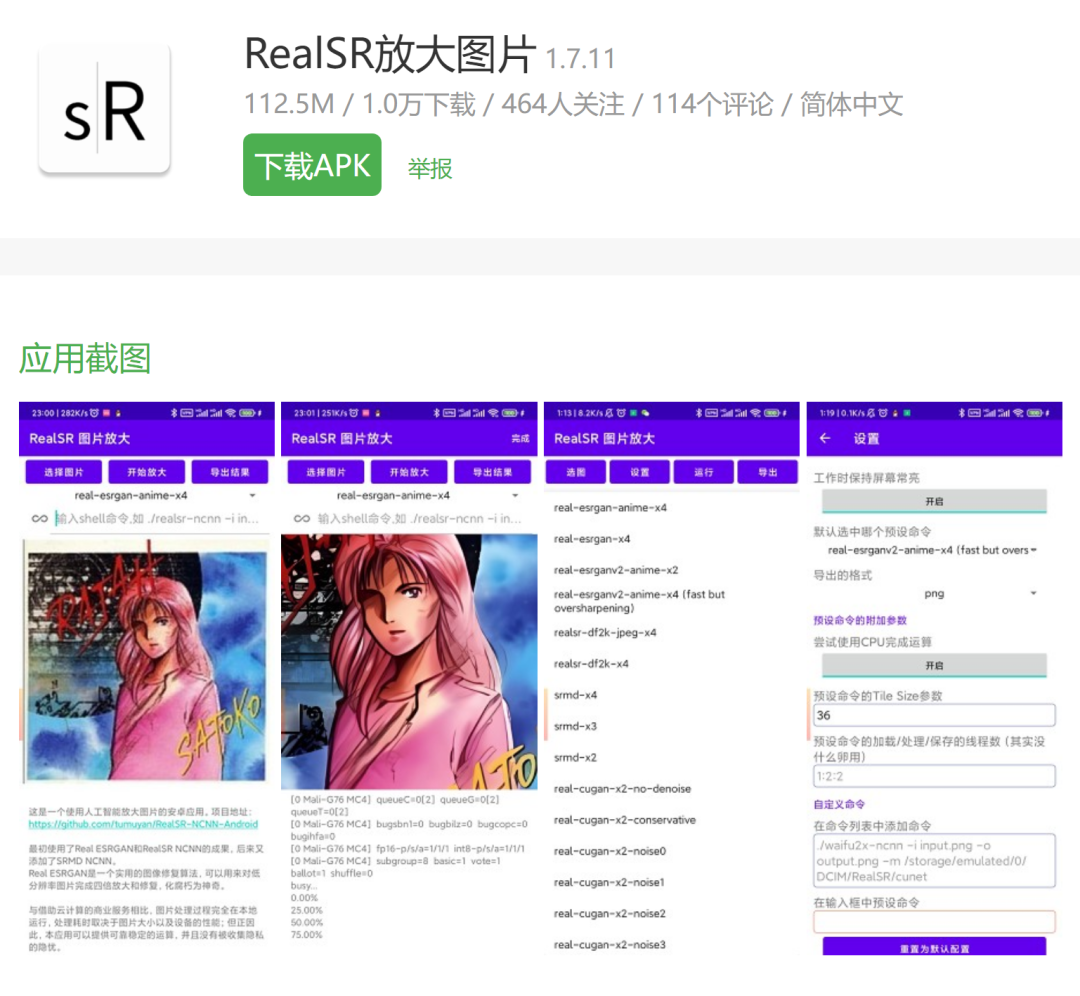Click 导出结果 button in 23:00 screenshot

tap(230, 472)
